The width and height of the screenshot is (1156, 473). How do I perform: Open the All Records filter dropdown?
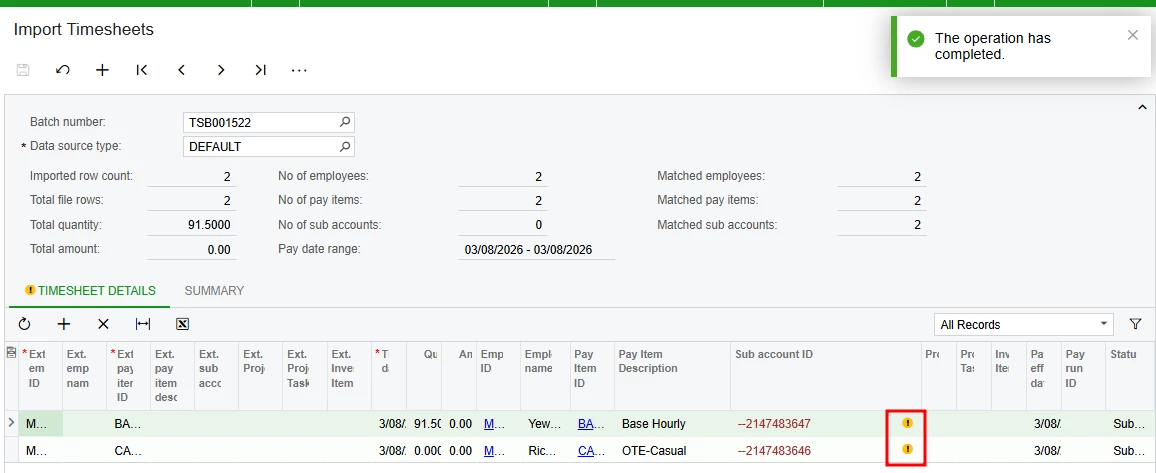pyautogui.click(x=1023, y=324)
